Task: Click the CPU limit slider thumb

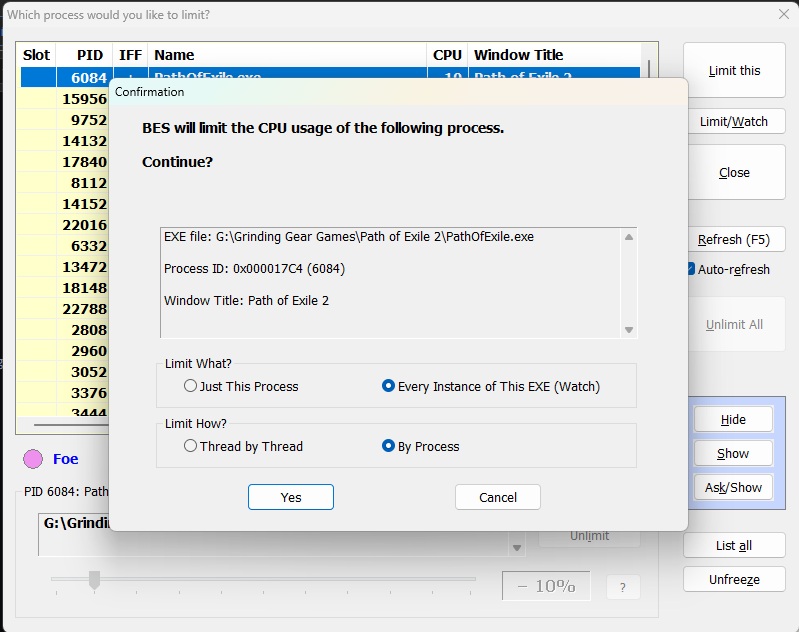Action: [94, 580]
